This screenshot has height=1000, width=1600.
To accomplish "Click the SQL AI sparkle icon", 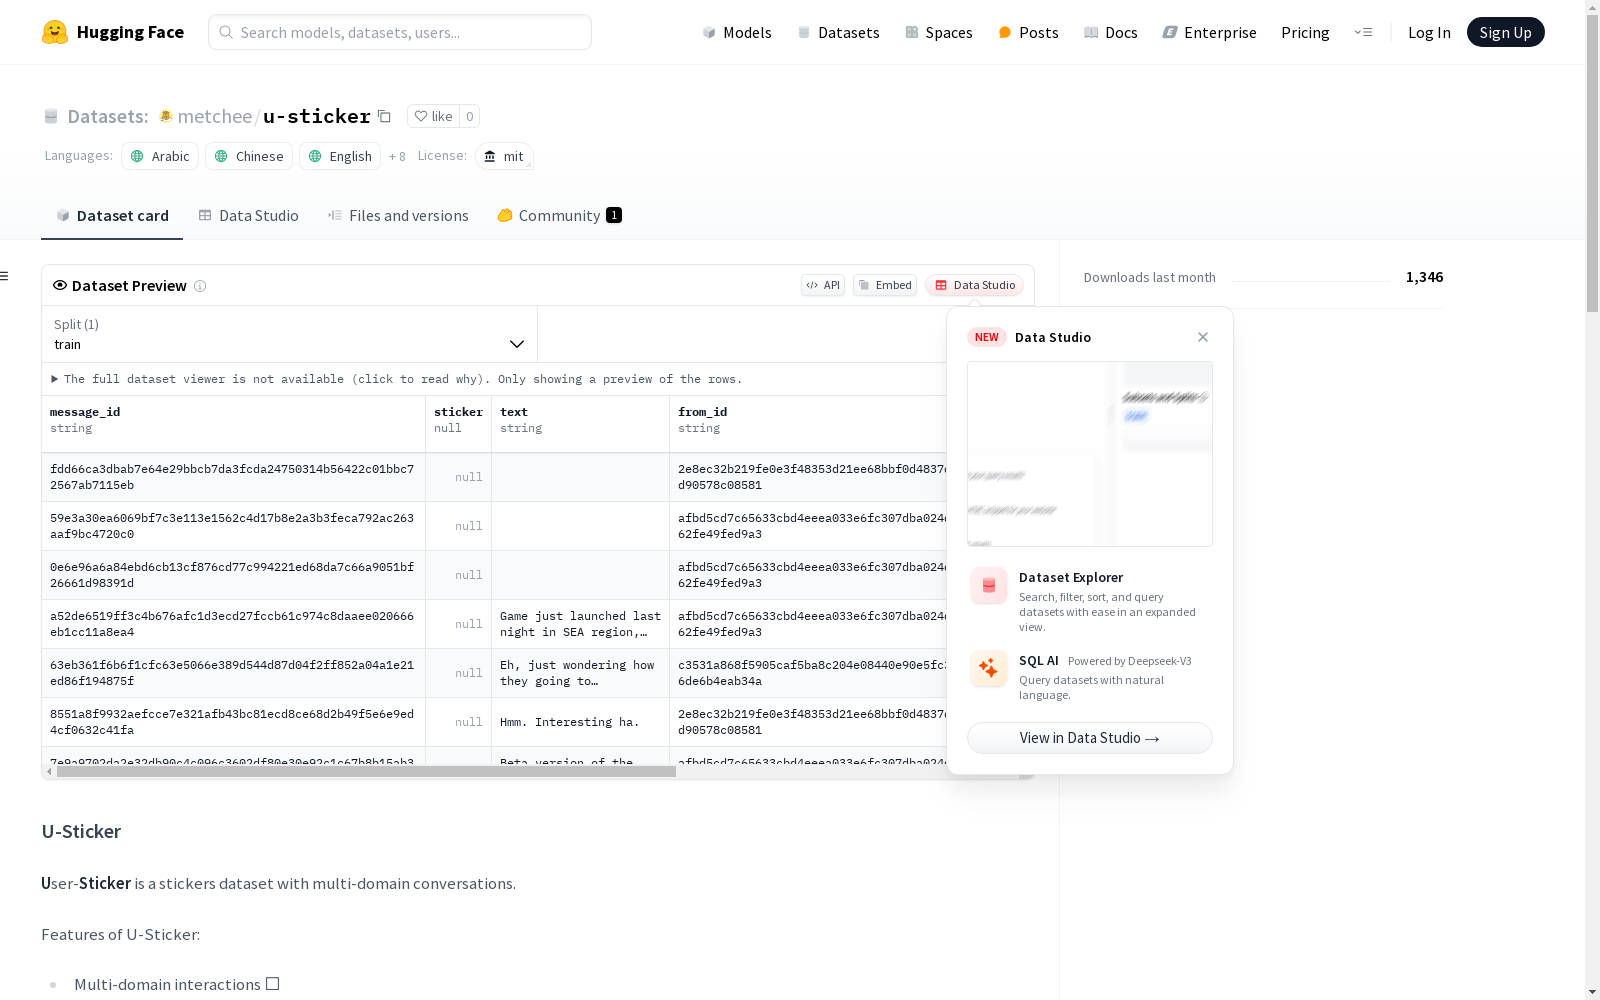I will (x=988, y=668).
